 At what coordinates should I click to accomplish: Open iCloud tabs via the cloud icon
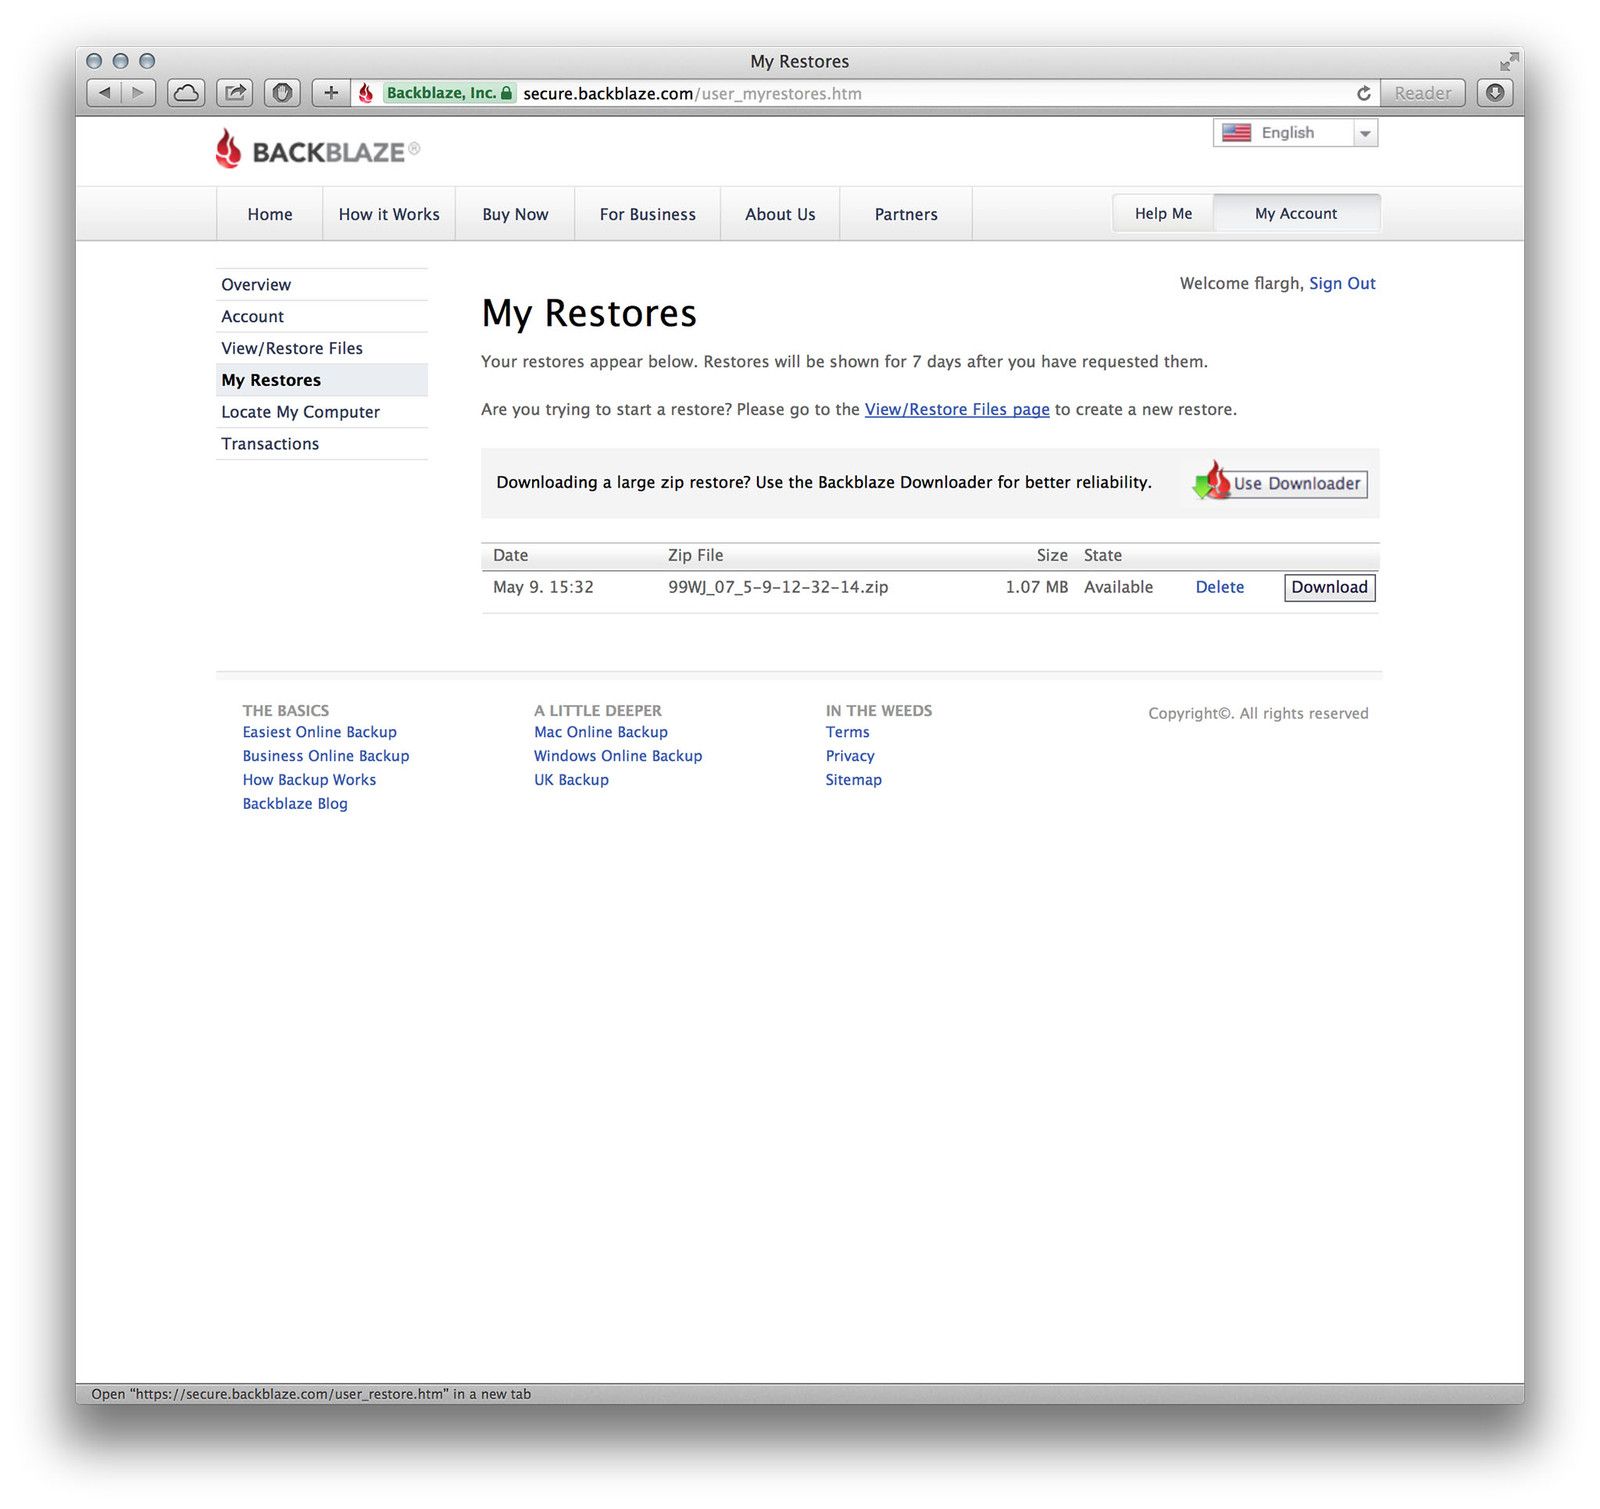tap(185, 92)
